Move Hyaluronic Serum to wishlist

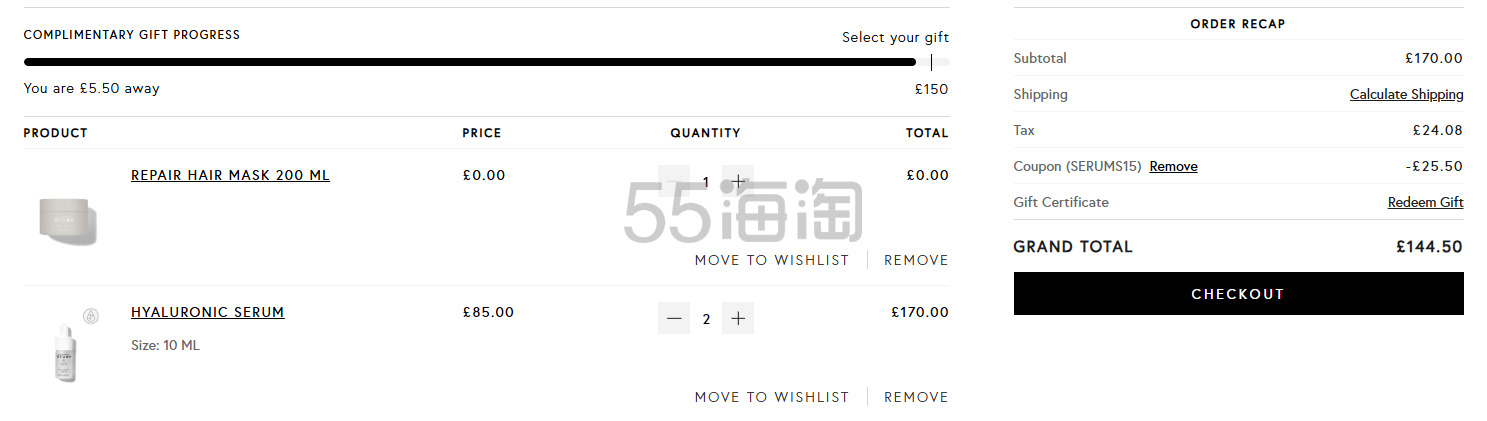tap(771, 397)
